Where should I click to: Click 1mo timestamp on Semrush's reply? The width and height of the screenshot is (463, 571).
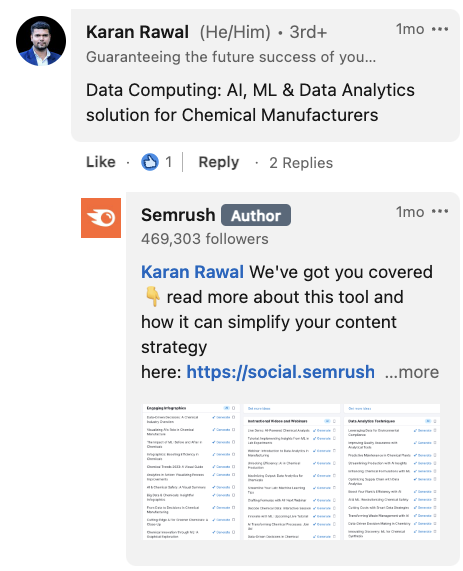tap(410, 212)
